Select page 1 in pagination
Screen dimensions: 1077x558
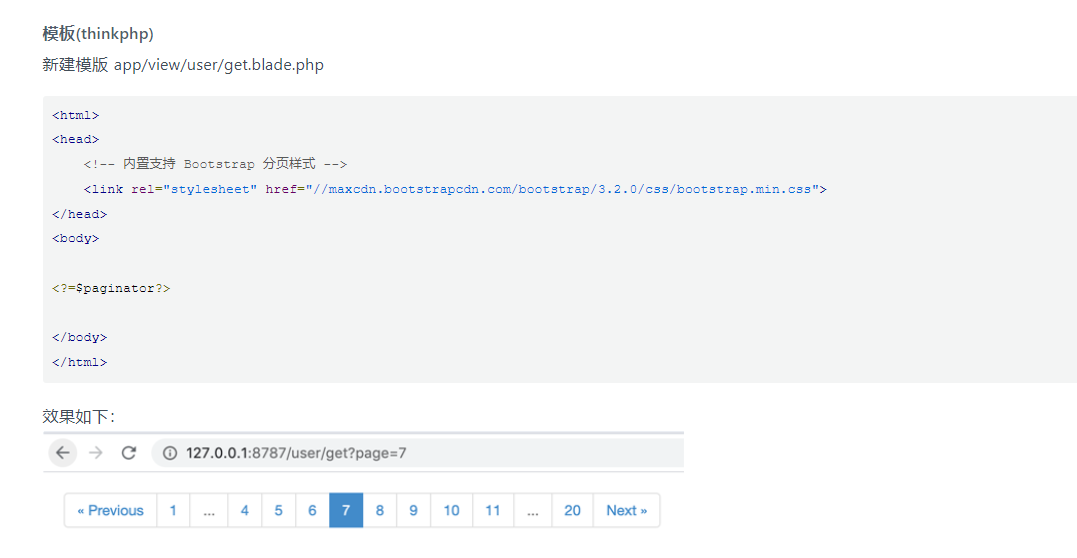click(x=173, y=511)
